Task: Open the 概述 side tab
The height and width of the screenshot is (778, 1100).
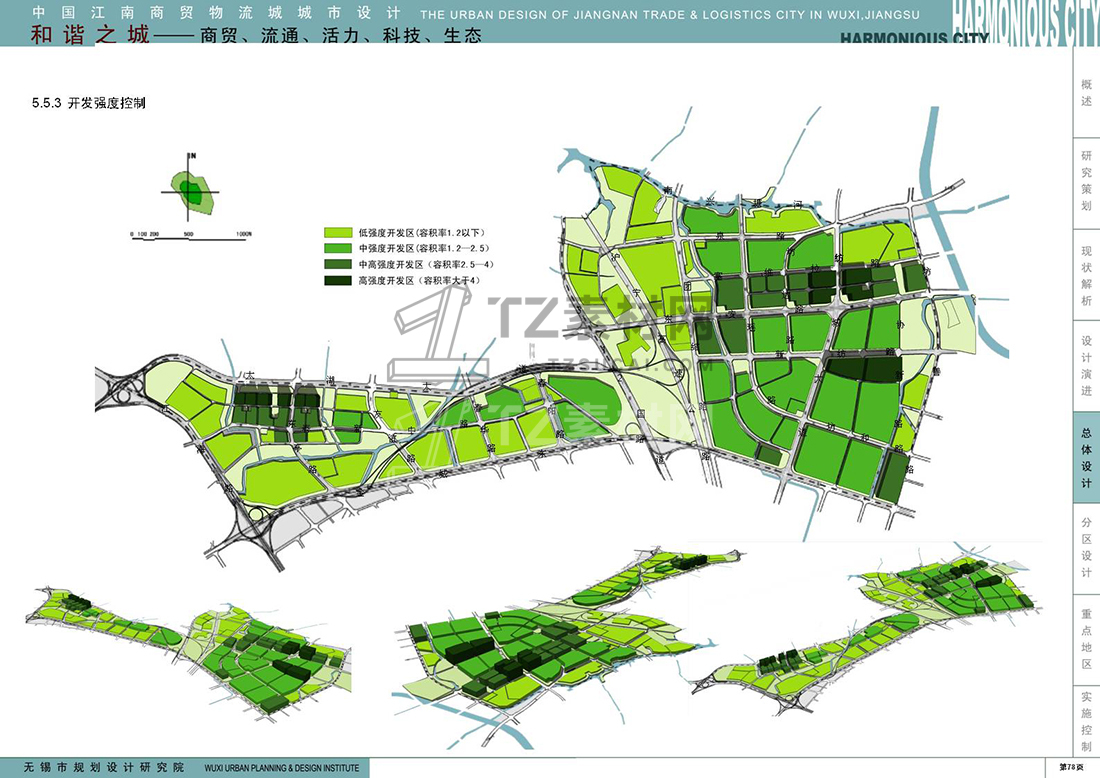Action: click(1086, 94)
